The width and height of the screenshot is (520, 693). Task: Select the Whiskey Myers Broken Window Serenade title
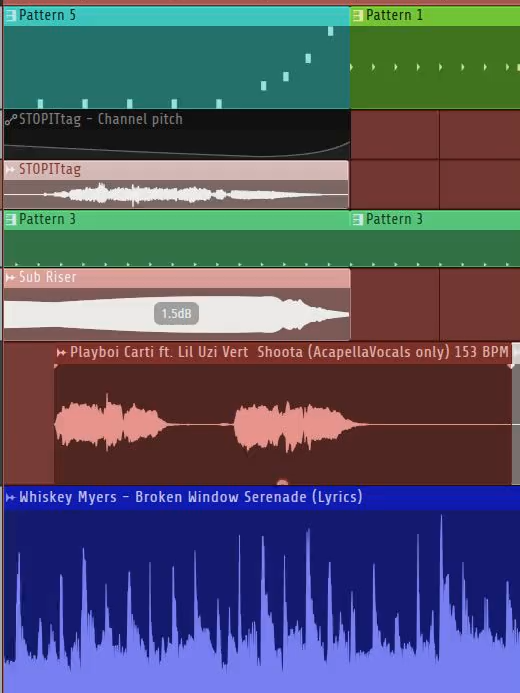point(191,497)
